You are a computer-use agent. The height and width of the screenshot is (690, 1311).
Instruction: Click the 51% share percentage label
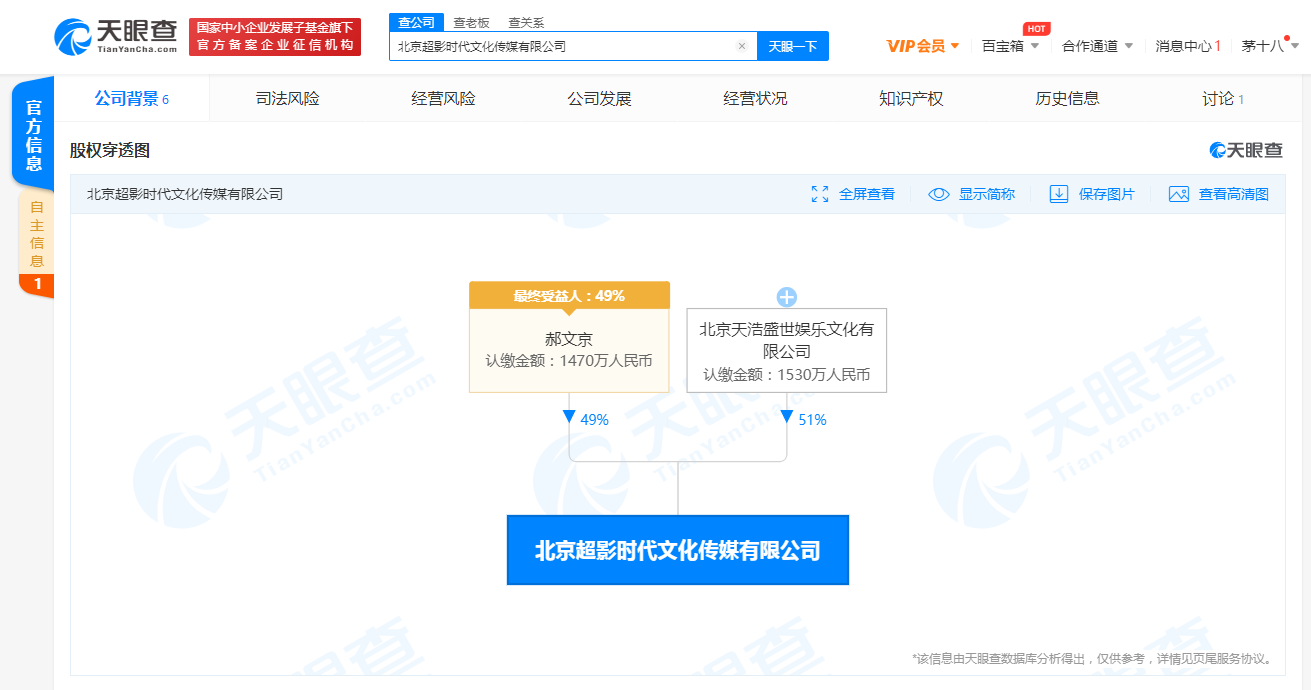[812, 420]
